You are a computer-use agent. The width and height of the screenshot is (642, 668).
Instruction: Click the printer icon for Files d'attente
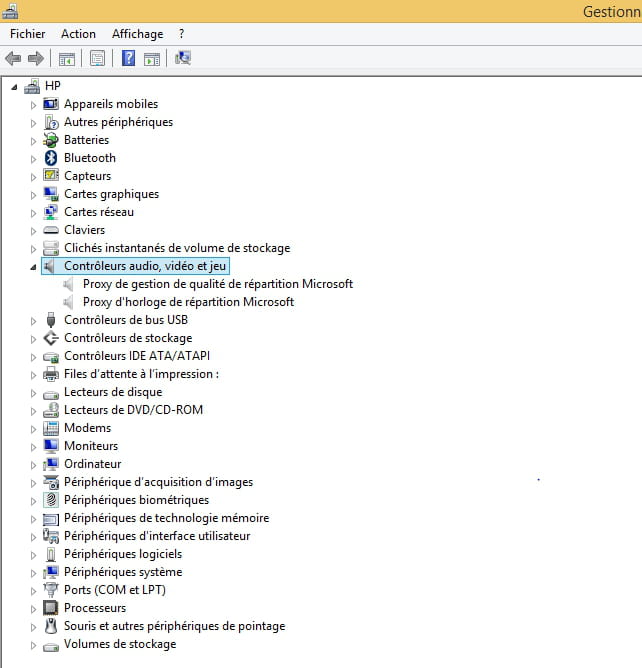(x=51, y=374)
